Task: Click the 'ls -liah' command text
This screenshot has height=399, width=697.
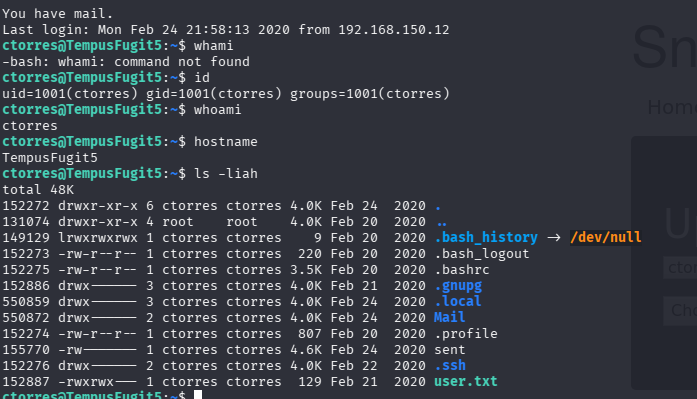Action: (x=226, y=174)
